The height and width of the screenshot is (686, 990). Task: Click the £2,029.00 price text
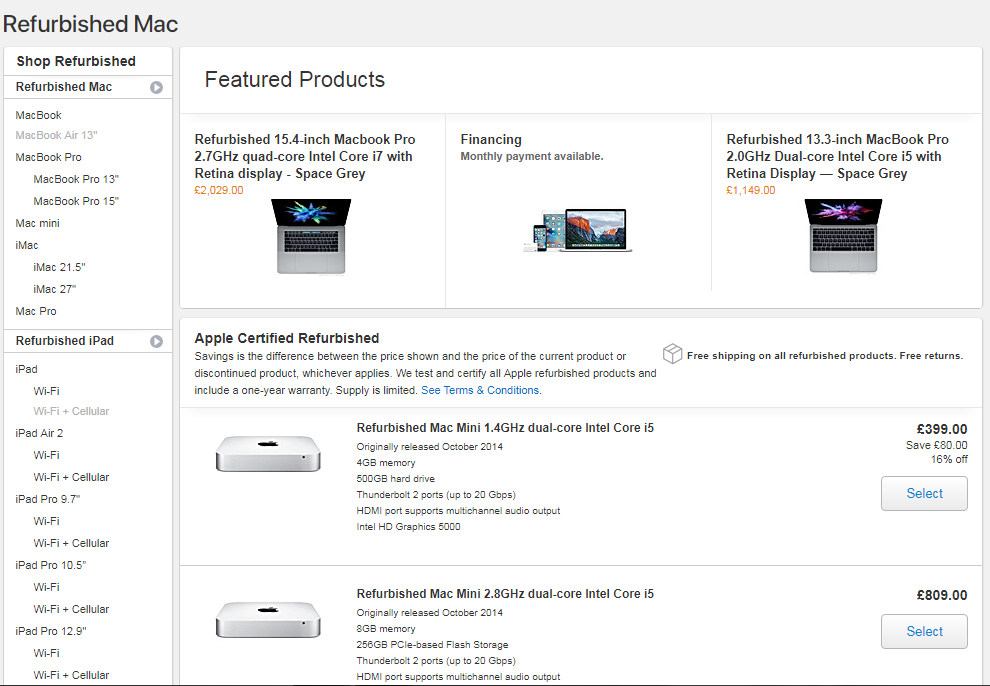point(218,191)
